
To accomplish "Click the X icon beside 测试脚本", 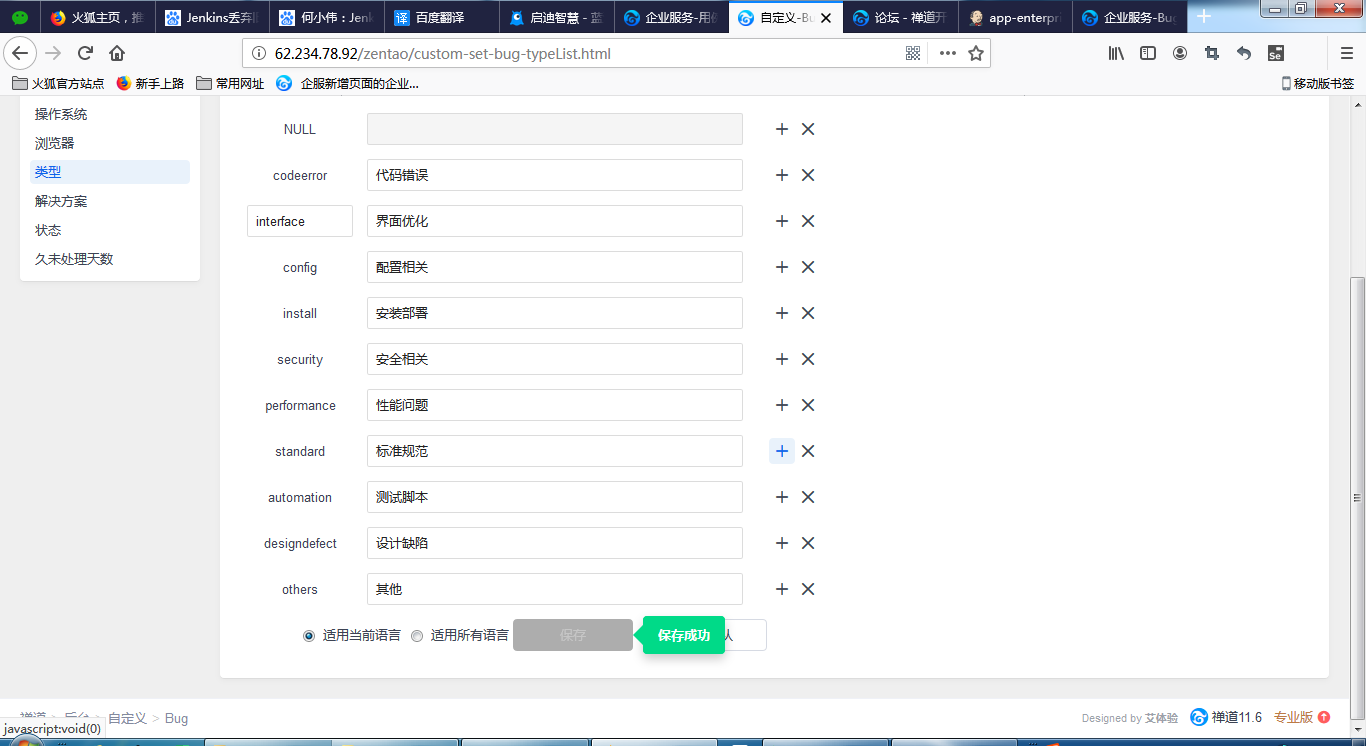I will point(808,497).
